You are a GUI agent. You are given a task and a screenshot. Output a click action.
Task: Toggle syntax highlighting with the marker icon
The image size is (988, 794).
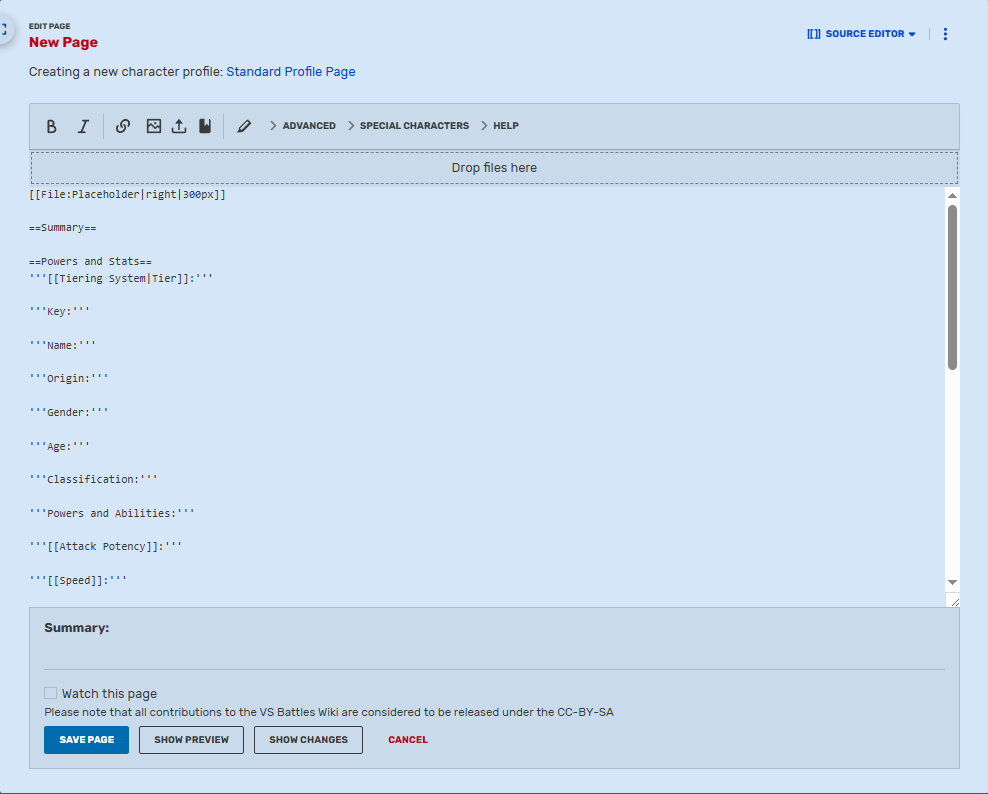[244, 126]
